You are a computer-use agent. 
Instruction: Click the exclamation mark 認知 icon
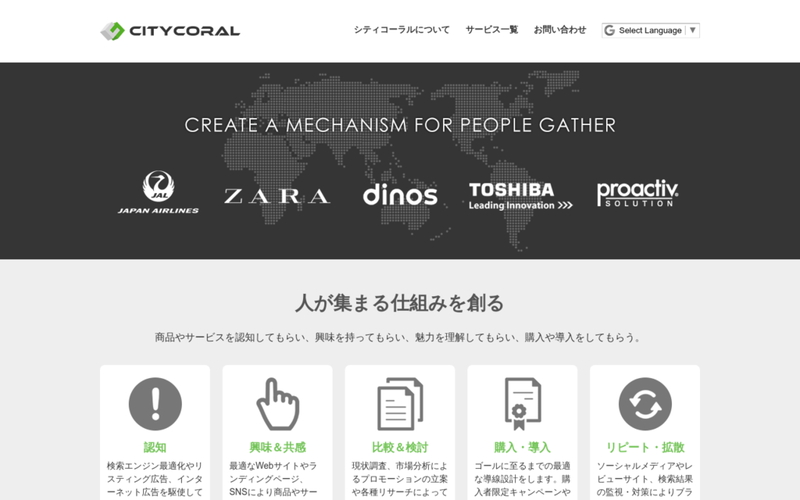point(155,404)
